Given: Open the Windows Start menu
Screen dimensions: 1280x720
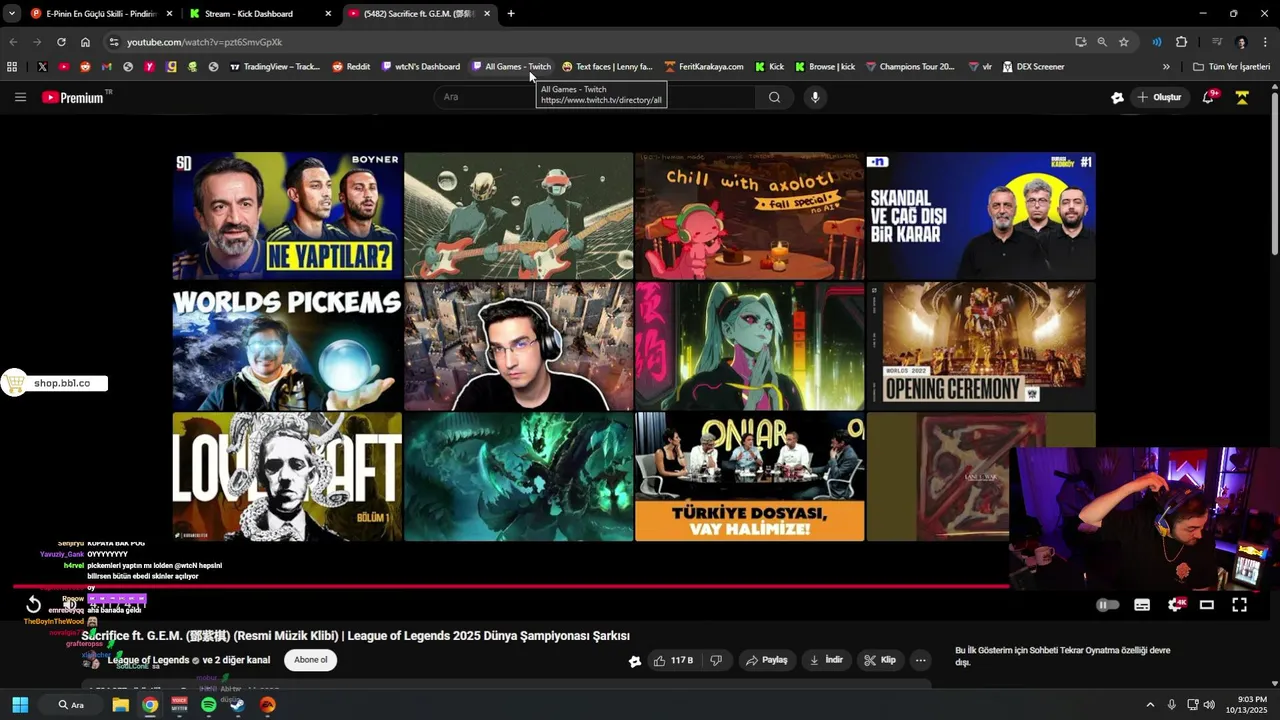Looking at the screenshot, I should coord(20,705).
